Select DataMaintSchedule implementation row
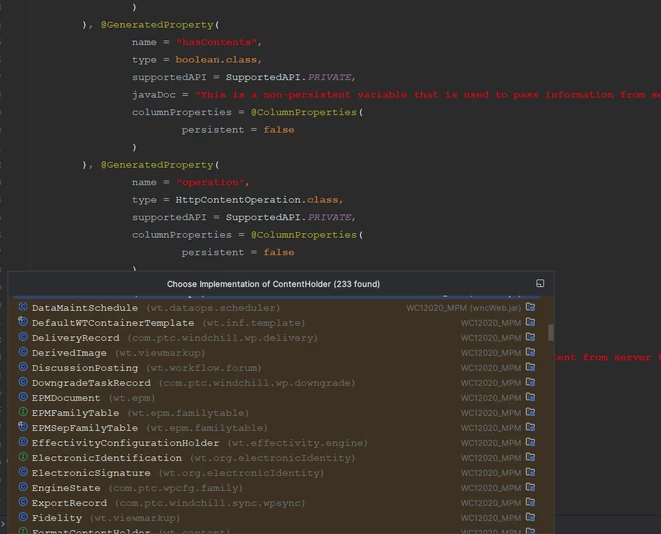 pyautogui.click(x=277, y=308)
